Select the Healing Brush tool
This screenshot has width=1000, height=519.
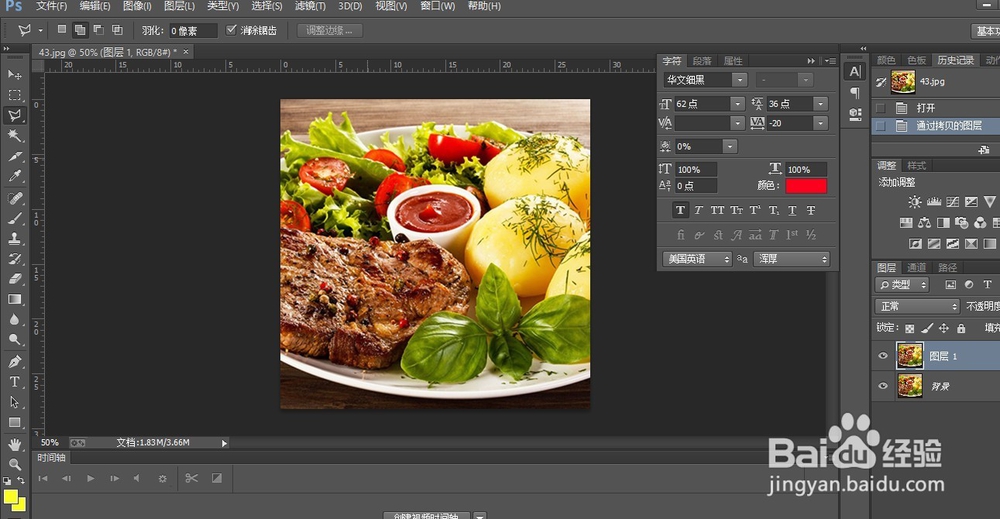pos(14,198)
